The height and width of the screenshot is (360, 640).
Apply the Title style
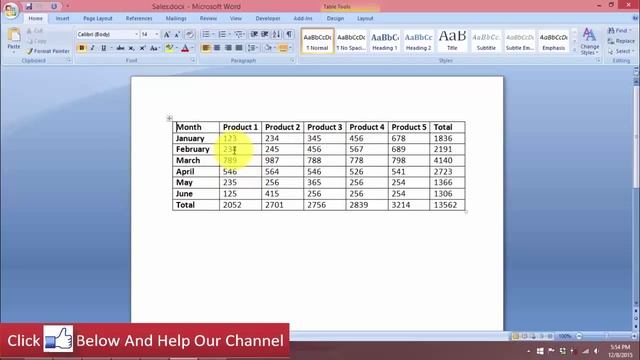(x=452, y=41)
